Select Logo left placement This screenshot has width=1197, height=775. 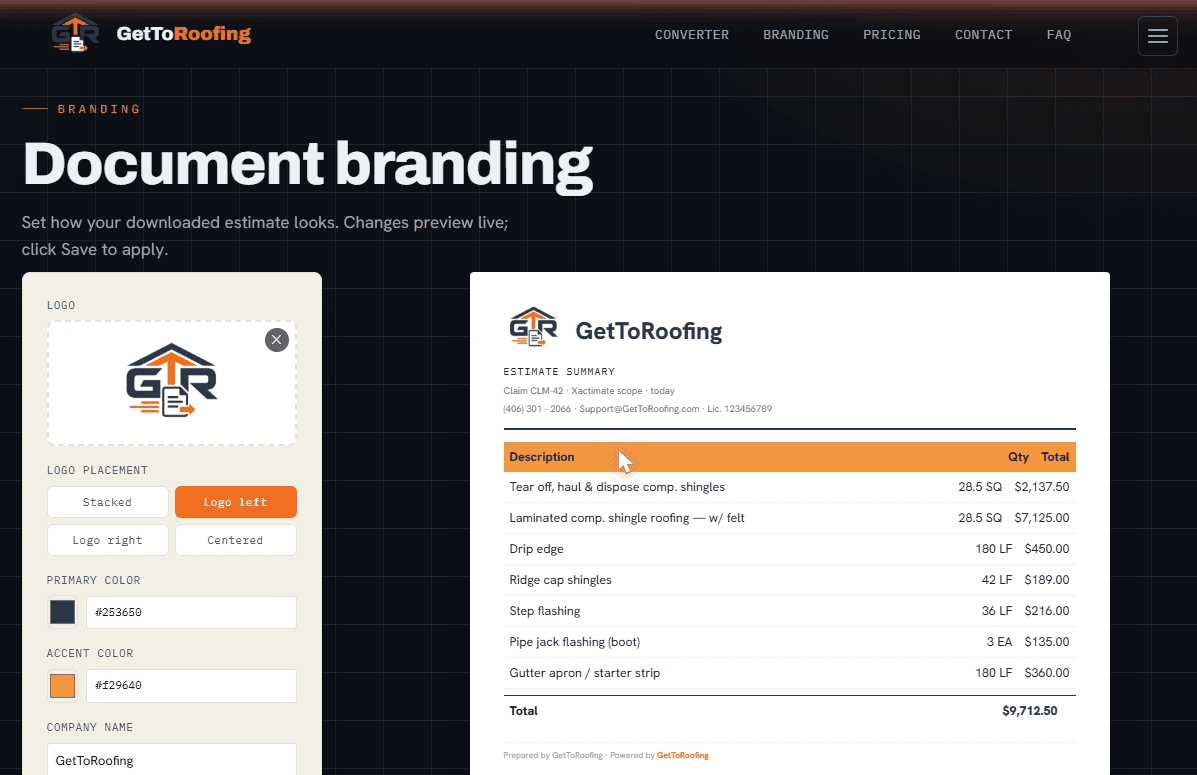click(x=235, y=502)
